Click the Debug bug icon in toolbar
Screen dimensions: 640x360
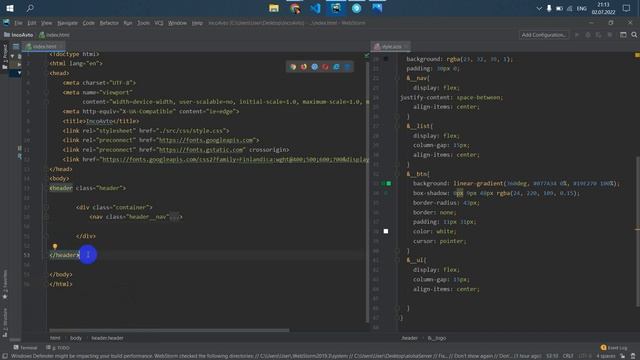click(588, 35)
